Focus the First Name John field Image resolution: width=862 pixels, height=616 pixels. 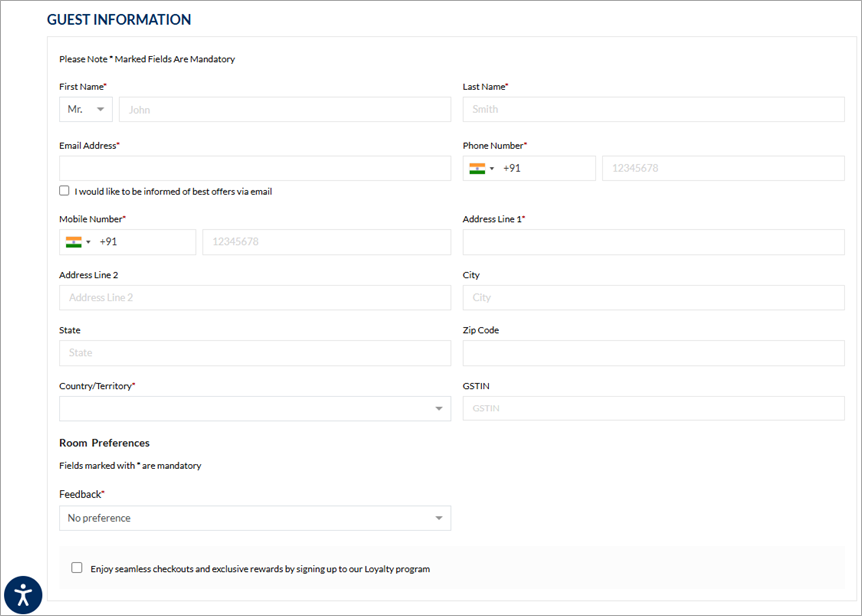(x=285, y=109)
